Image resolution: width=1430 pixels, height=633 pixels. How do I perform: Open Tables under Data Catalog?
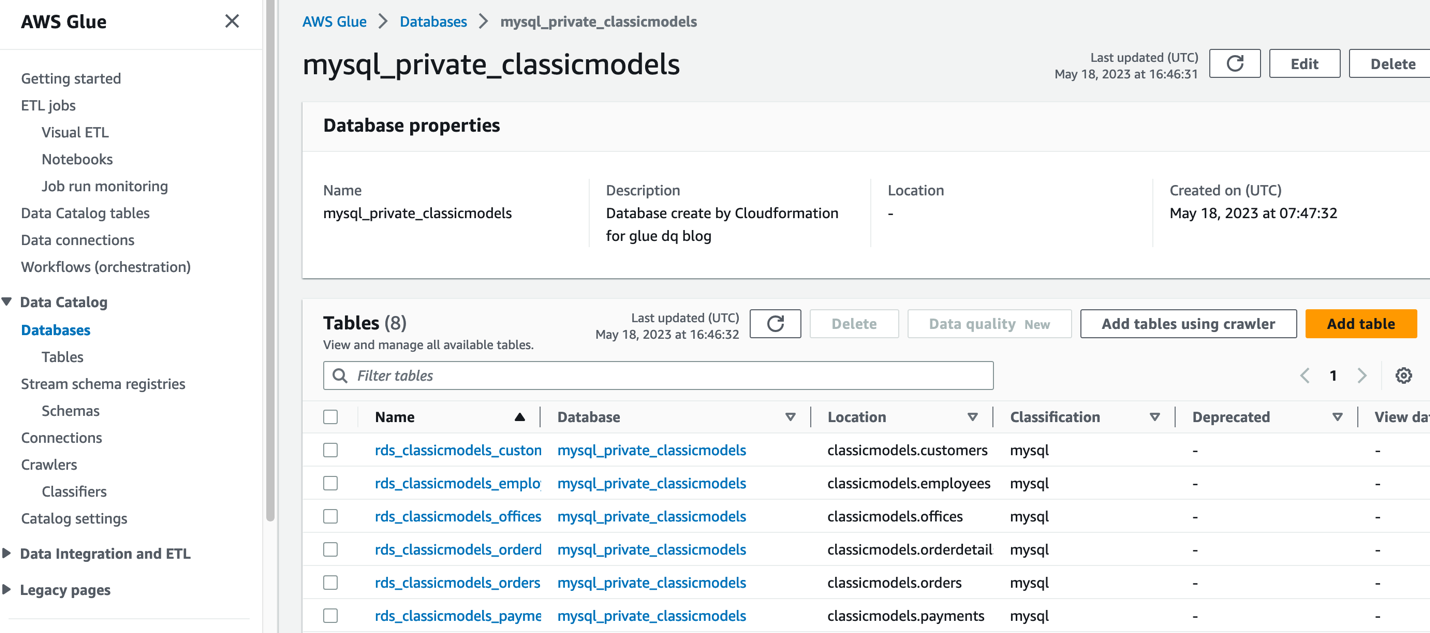[62, 357]
